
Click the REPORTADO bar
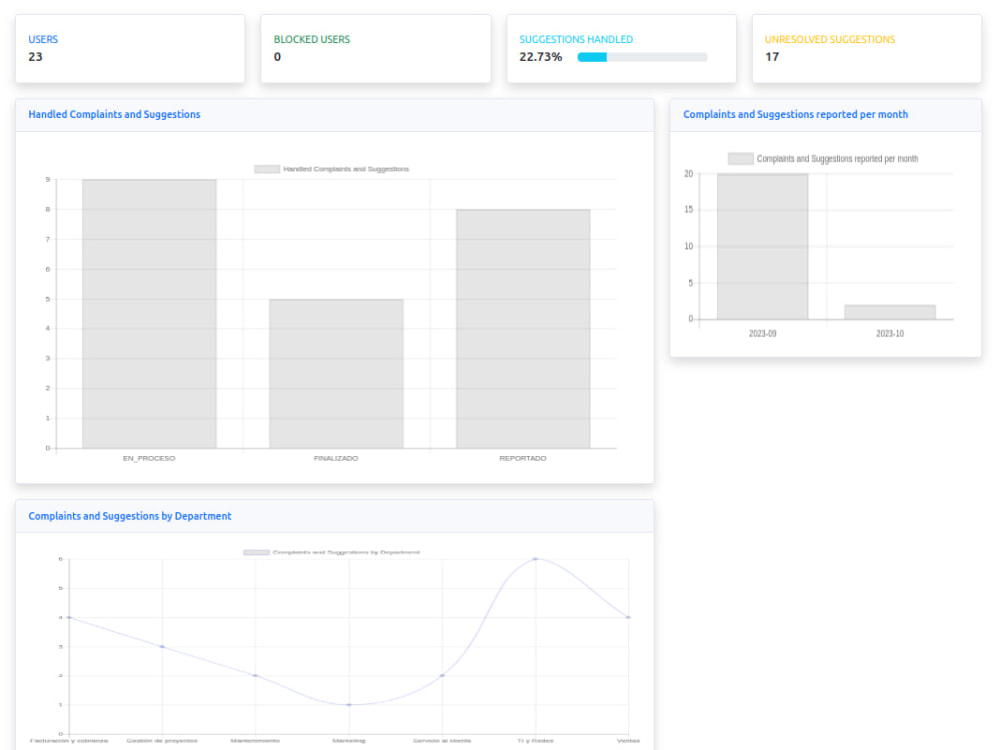523,328
